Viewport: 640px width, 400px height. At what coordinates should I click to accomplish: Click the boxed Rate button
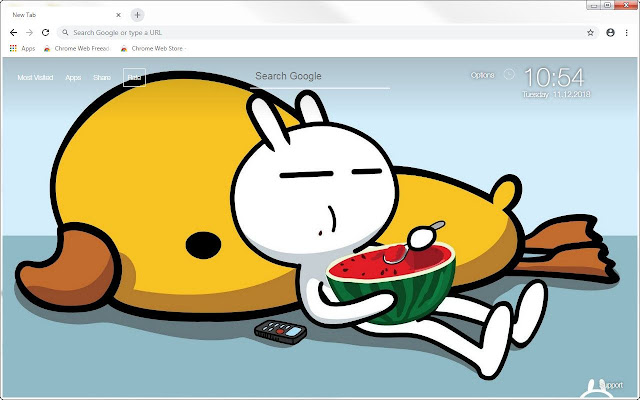pos(134,78)
